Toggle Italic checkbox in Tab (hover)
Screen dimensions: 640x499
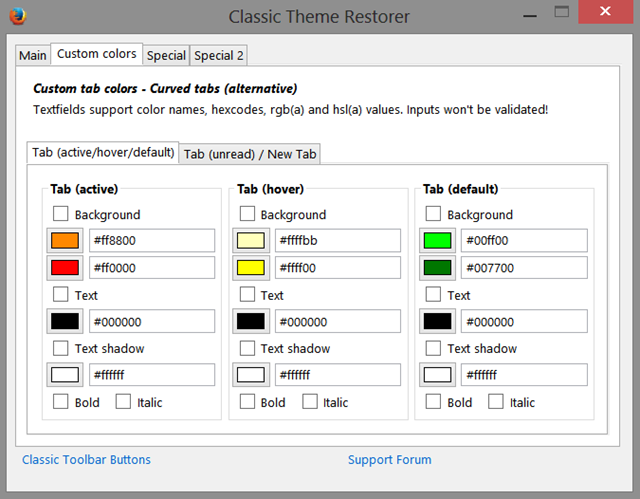click(x=310, y=402)
